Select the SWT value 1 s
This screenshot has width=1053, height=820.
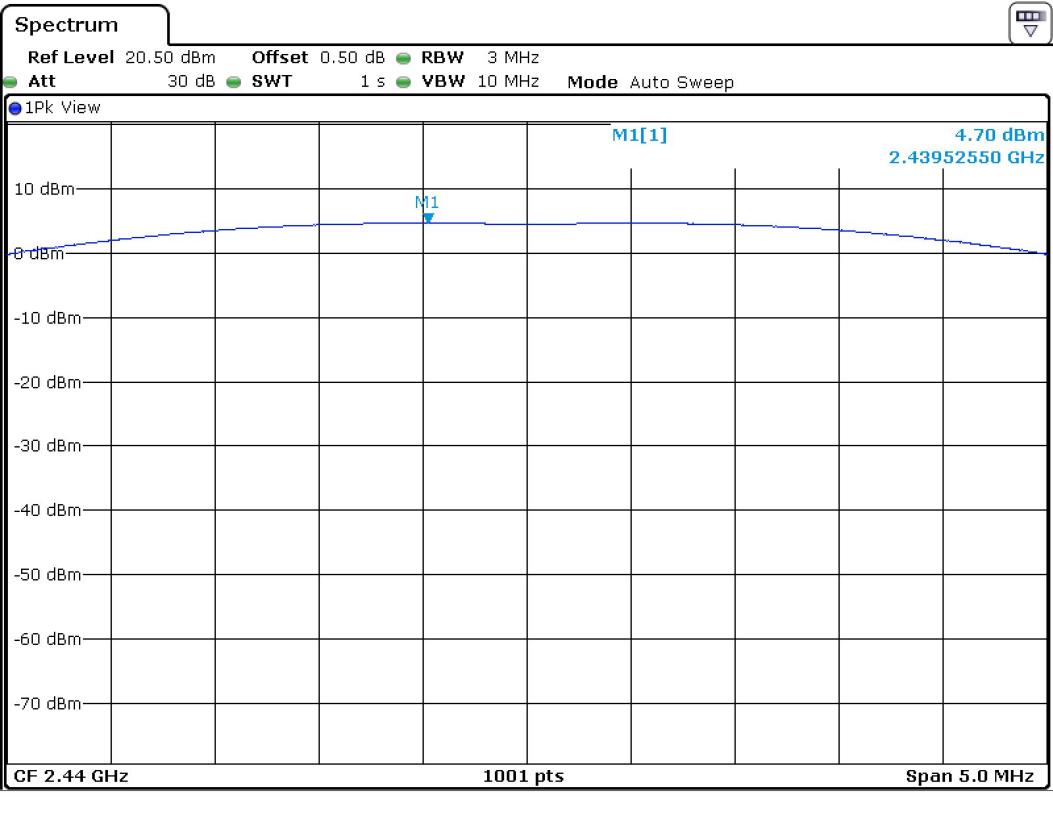372,81
